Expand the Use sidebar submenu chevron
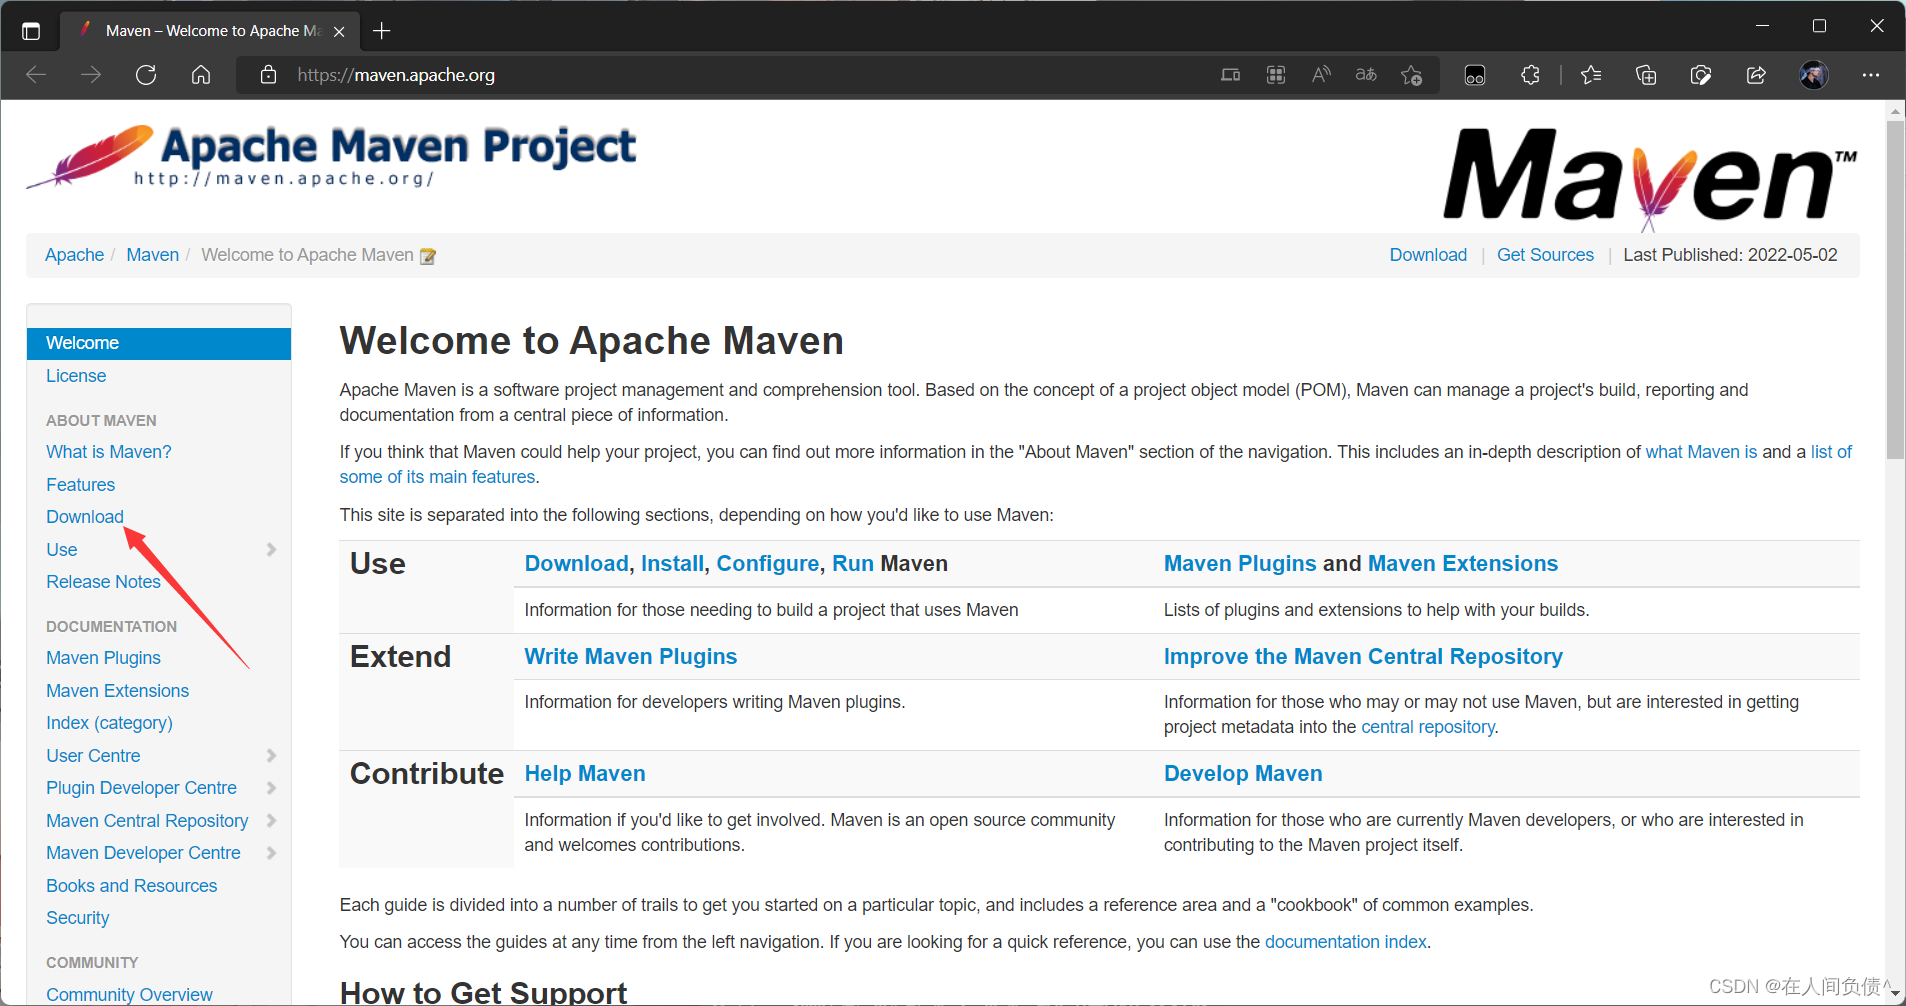The width and height of the screenshot is (1906, 1006). [271, 549]
